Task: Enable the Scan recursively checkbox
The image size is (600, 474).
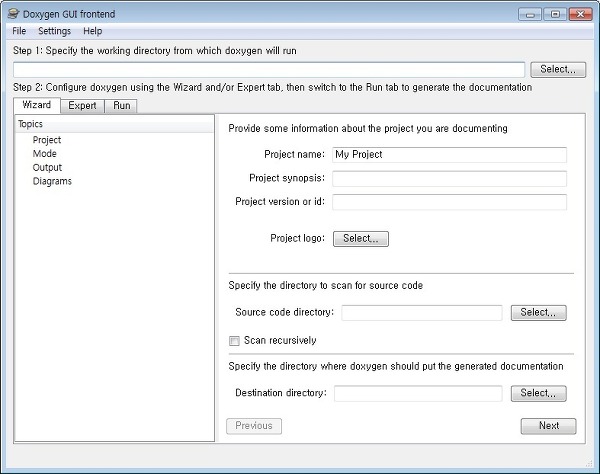Action: (x=234, y=340)
